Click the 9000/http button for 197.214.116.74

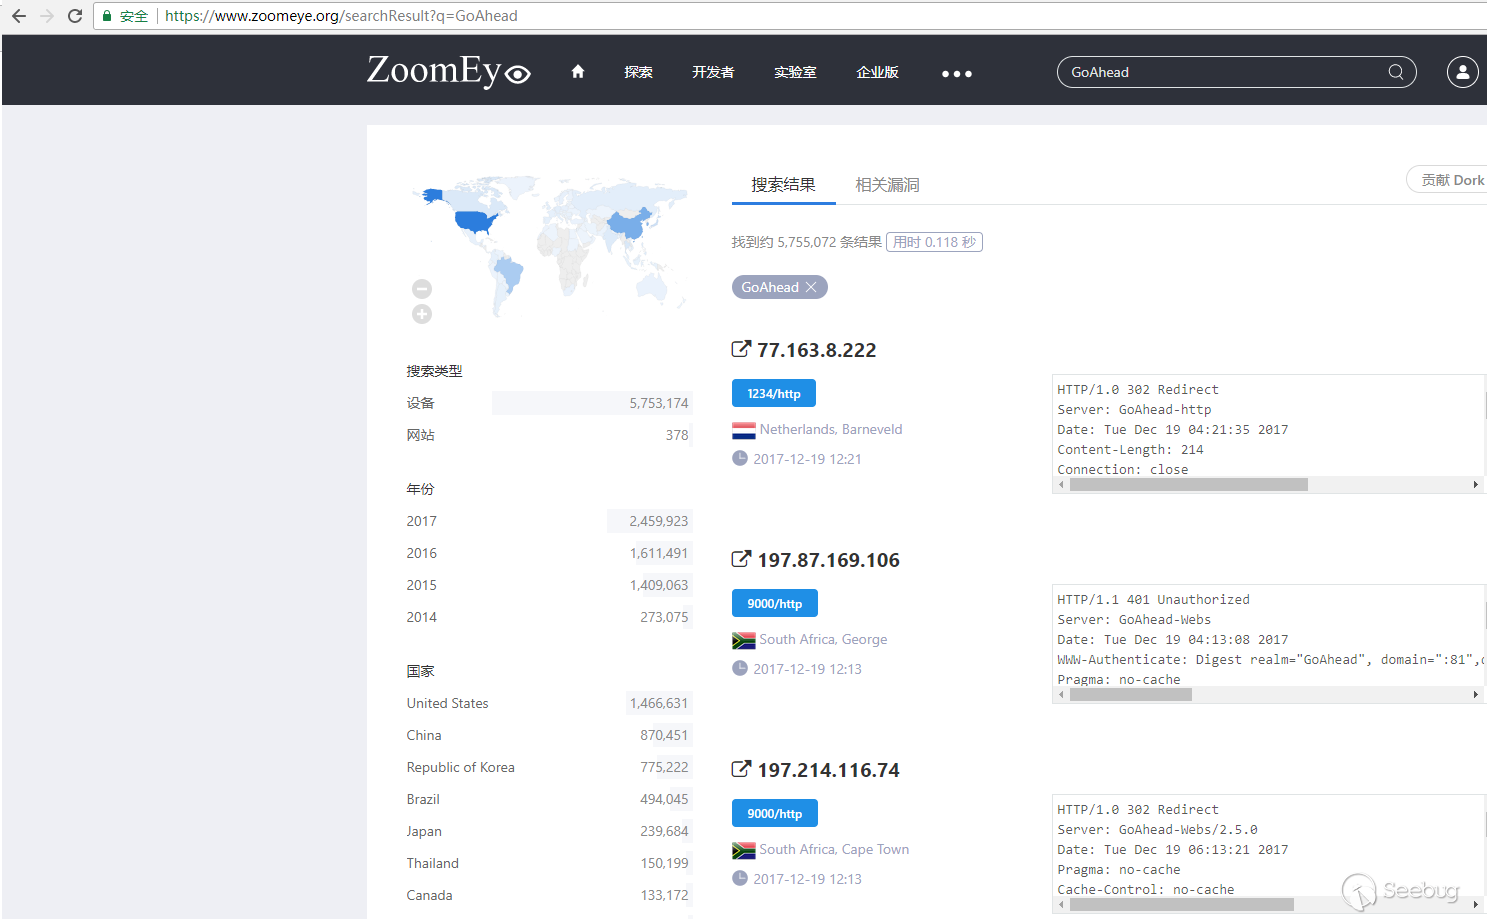coord(775,813)
